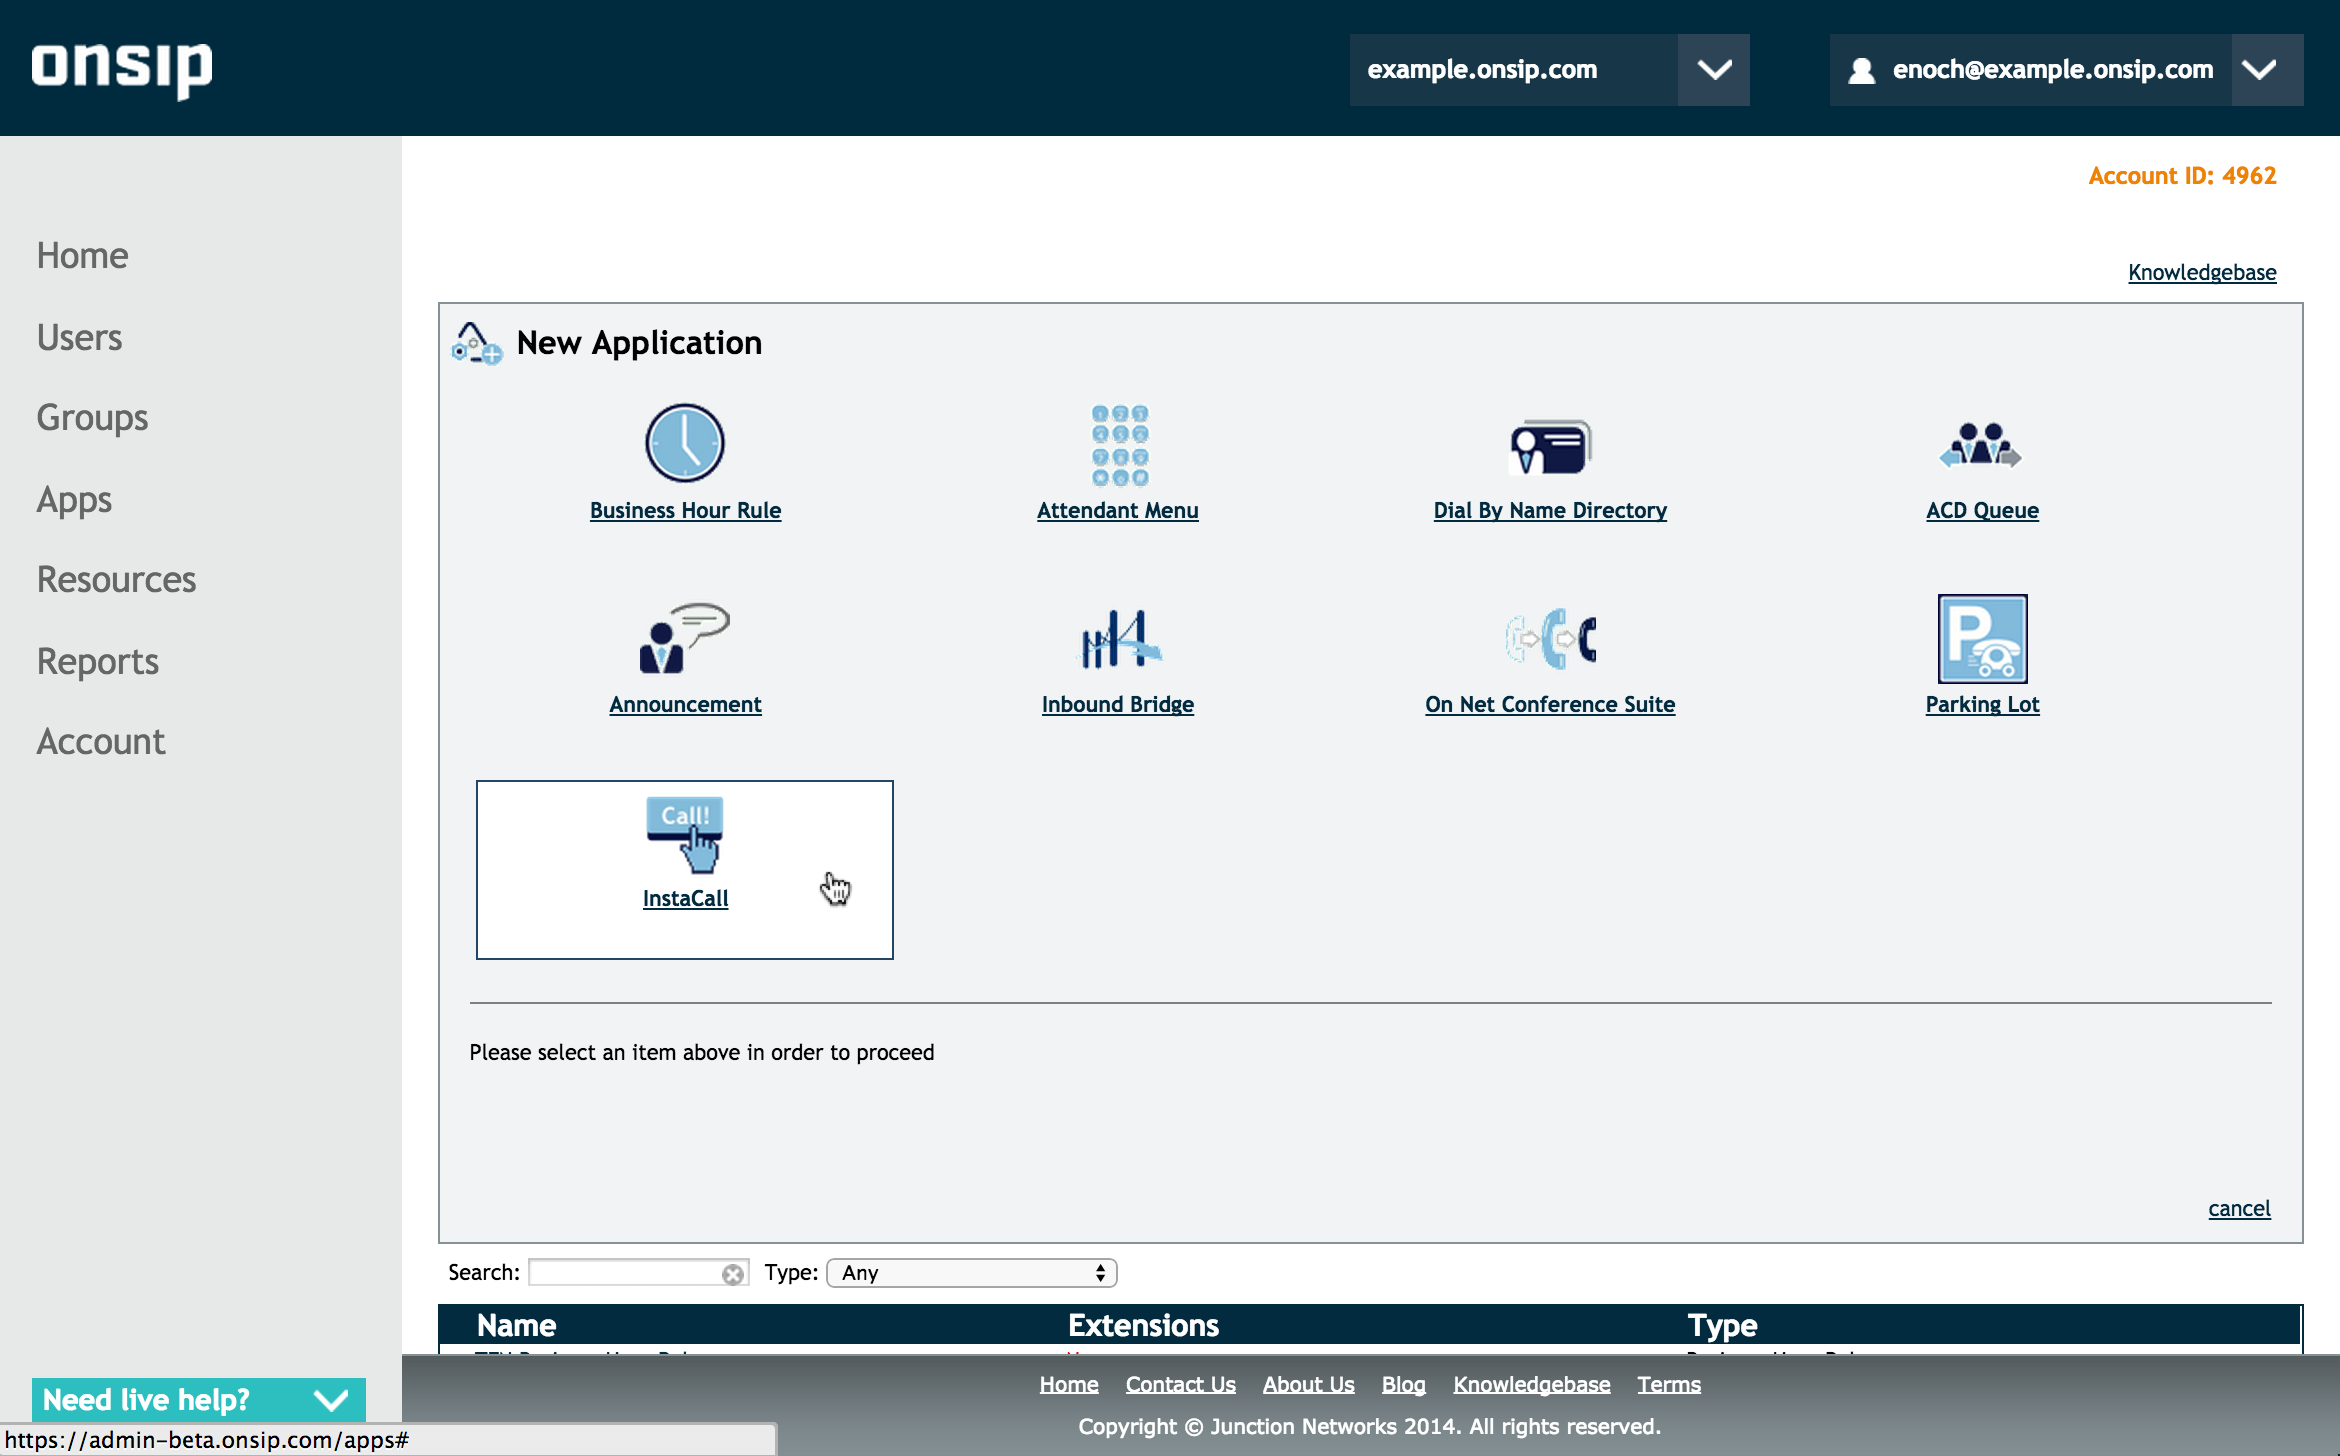Open the Type filter Any dropdown
This screenshot has width=2340, height=1456.
971,1273
